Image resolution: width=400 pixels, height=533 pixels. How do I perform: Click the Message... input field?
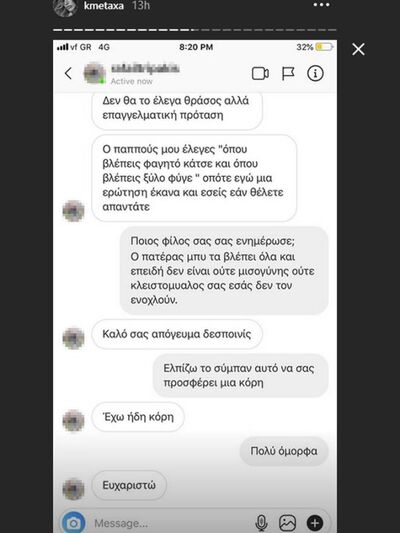tap(170, 523)
